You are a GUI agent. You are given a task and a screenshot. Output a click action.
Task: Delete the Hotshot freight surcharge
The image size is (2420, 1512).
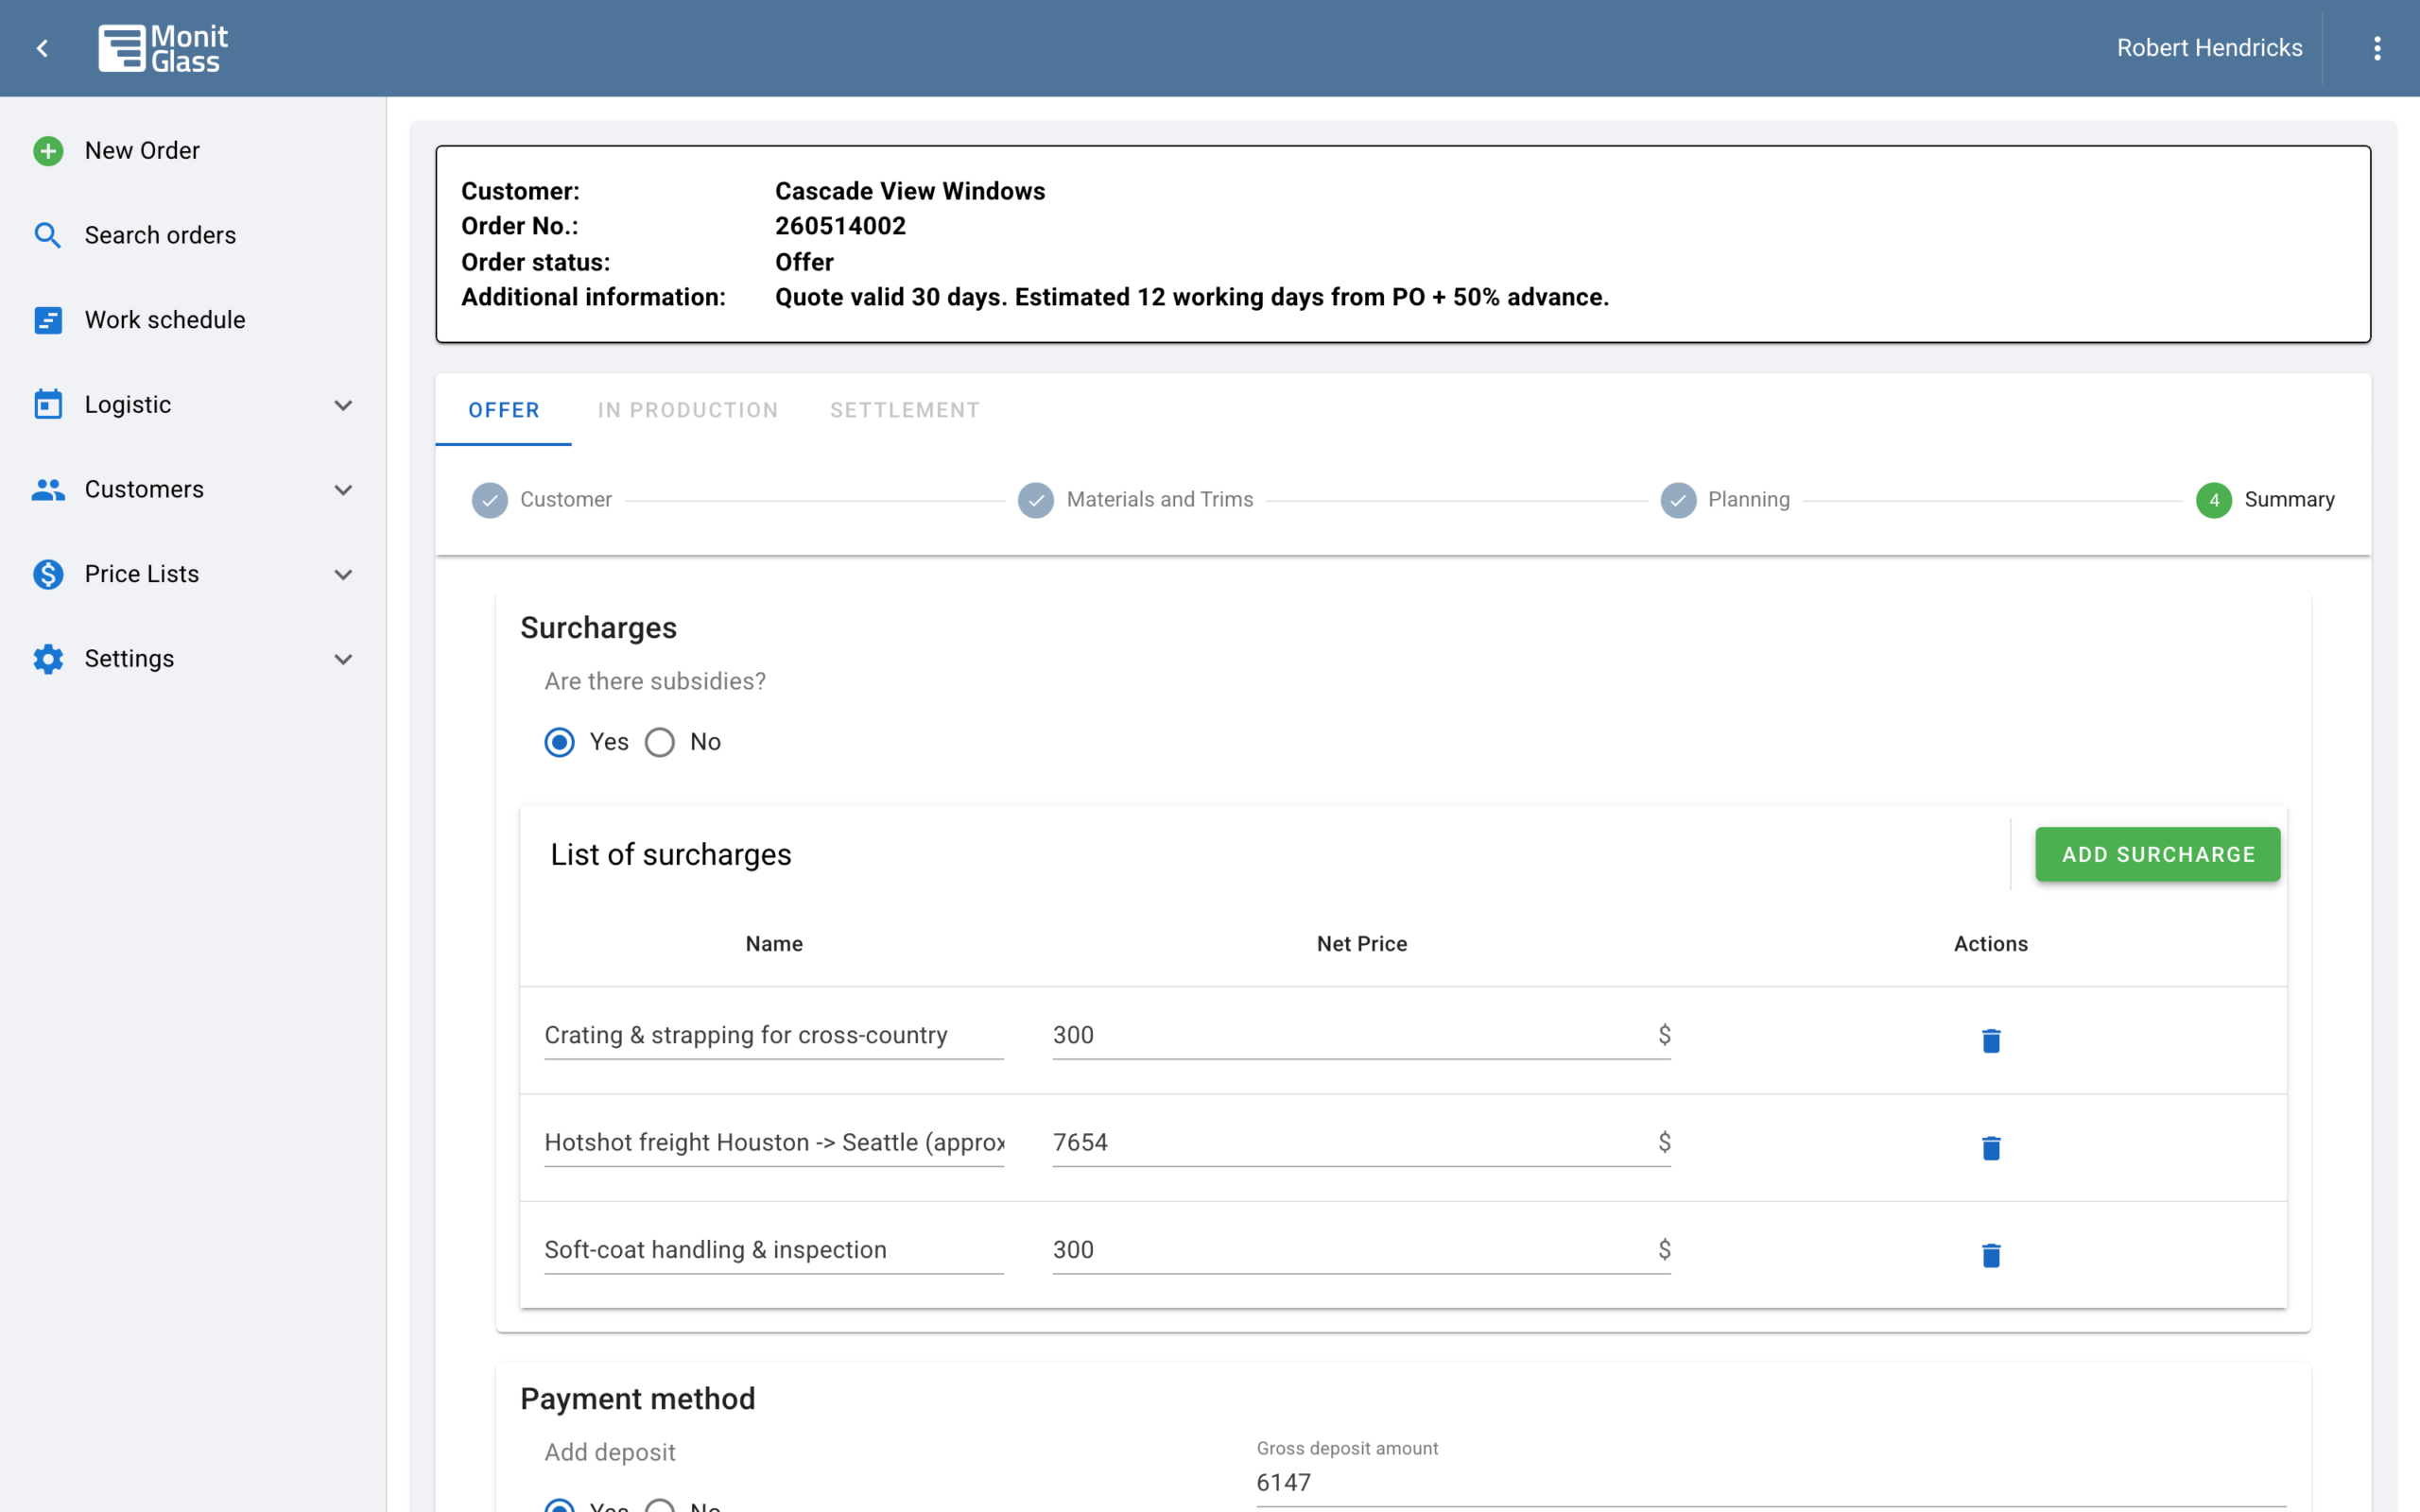[1991, 1147]
